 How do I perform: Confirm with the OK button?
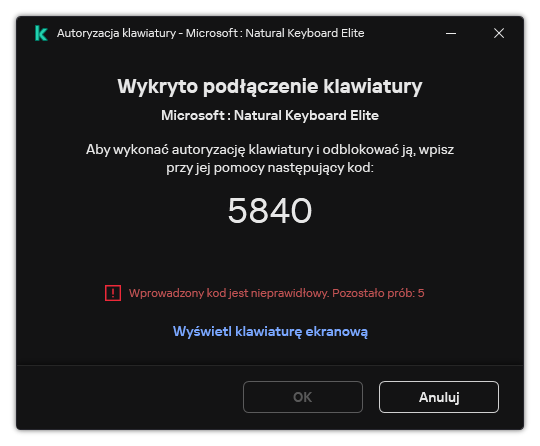(x=303, y=397)
